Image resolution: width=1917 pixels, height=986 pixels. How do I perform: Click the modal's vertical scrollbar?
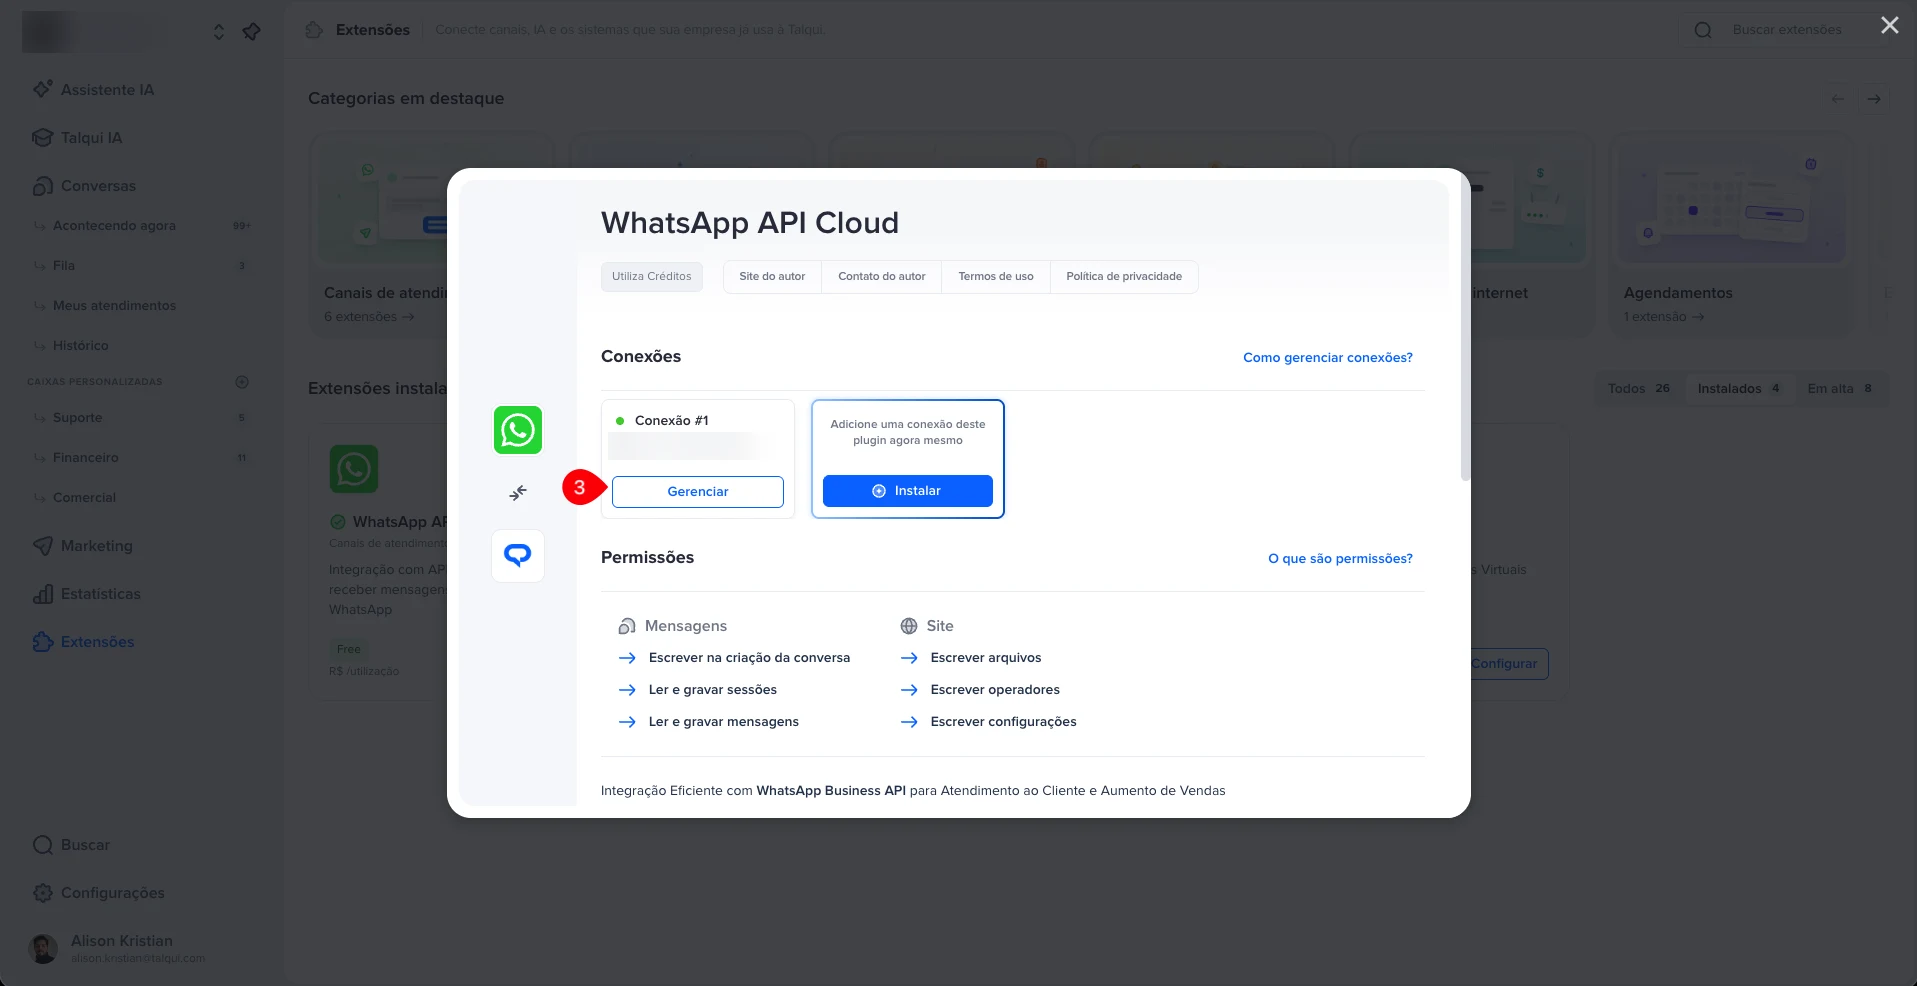(1466, 330)
